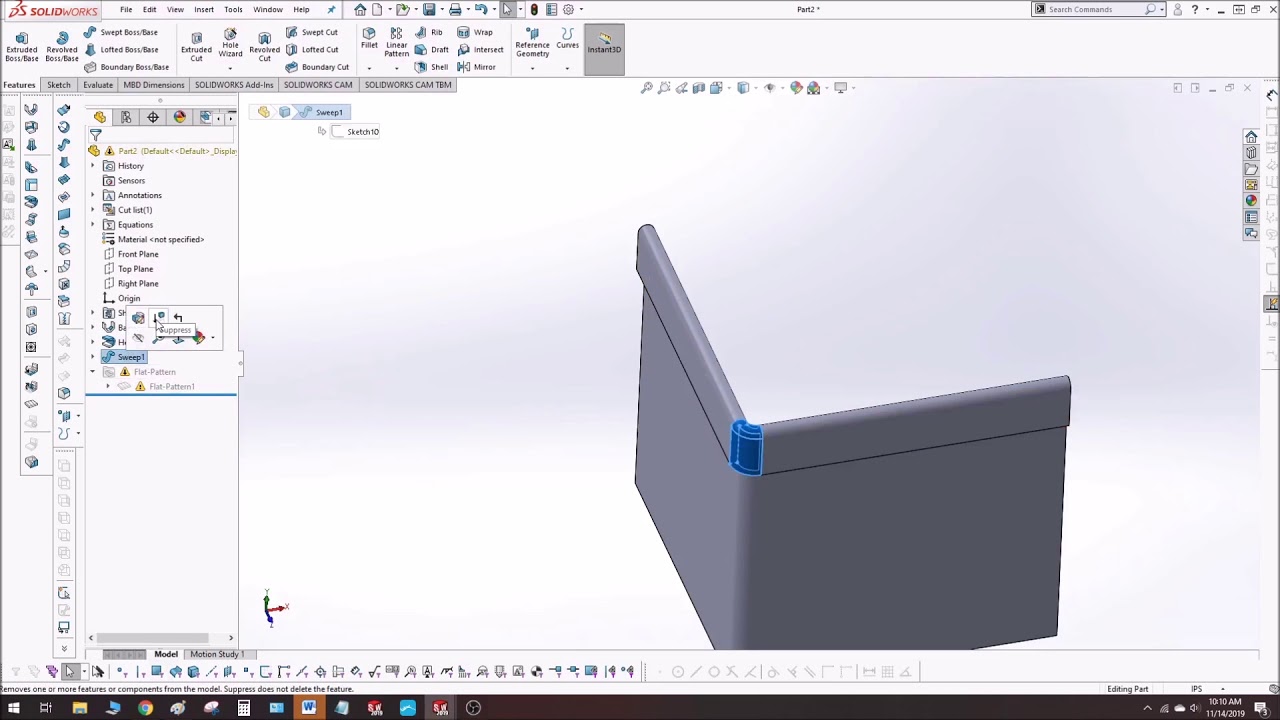Collapse the Flat-Pattern folder

(x=93, y=372)
